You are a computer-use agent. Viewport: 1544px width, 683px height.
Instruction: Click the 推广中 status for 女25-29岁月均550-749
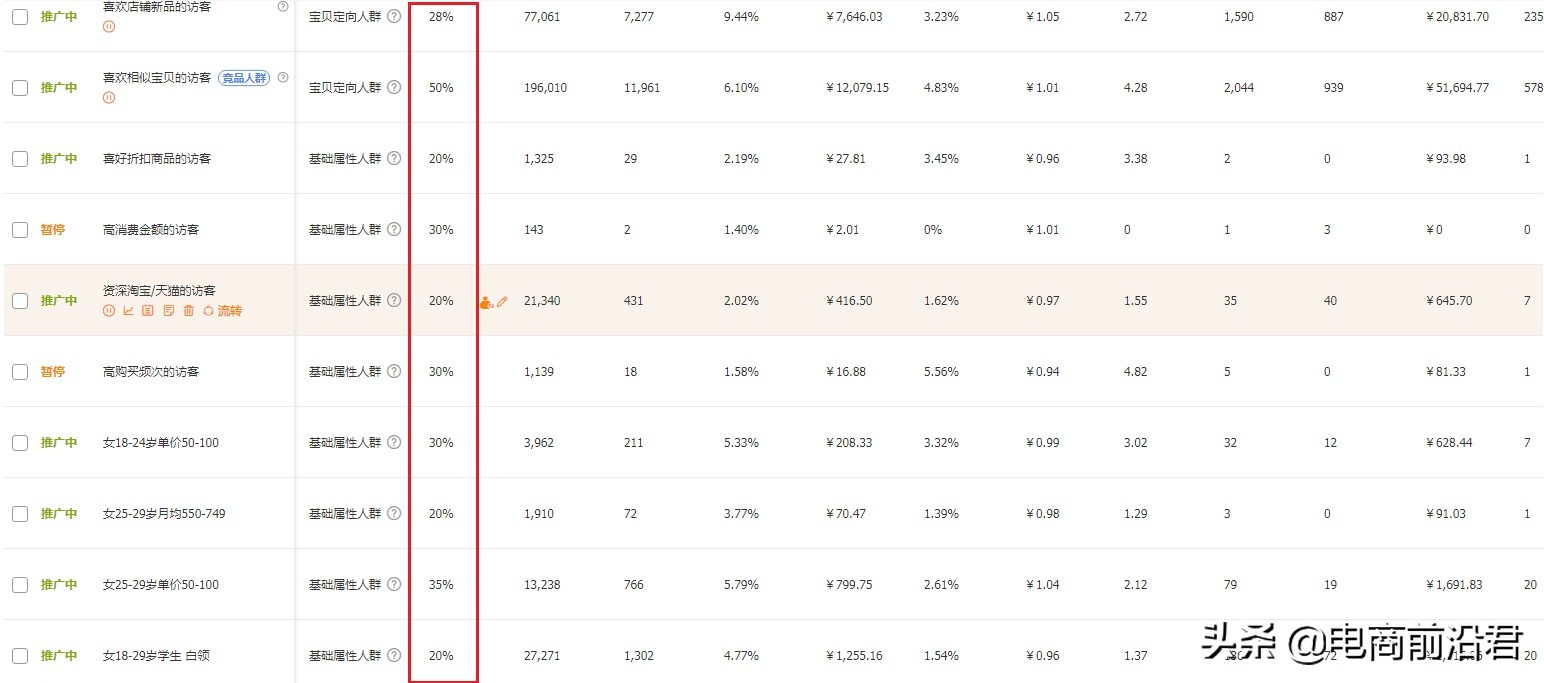pyautogui.click(x=59, y=514)
